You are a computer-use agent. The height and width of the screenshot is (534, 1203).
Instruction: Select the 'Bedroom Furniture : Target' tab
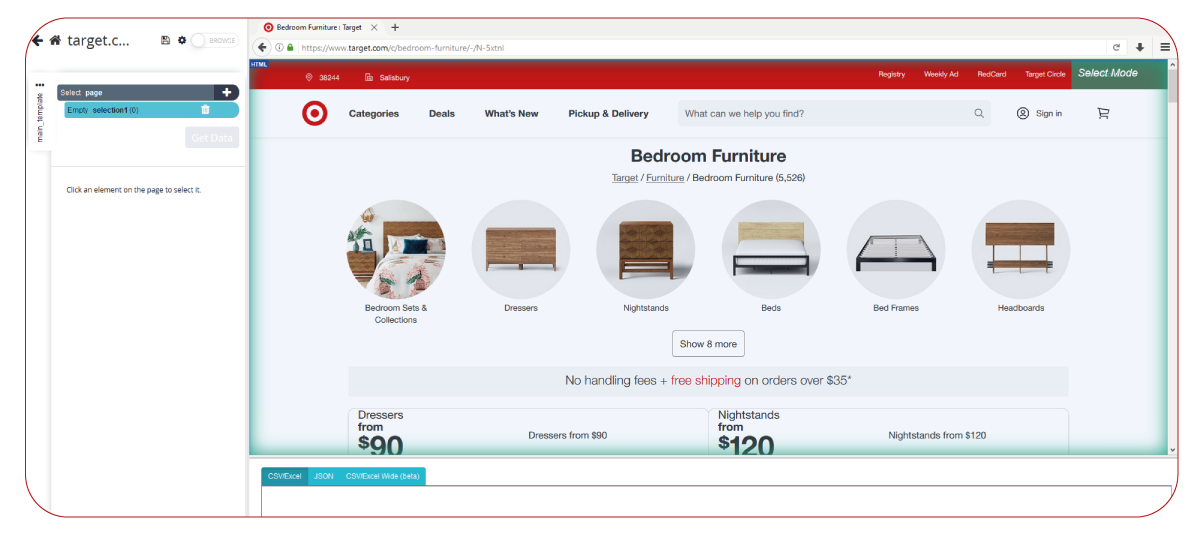320,27
